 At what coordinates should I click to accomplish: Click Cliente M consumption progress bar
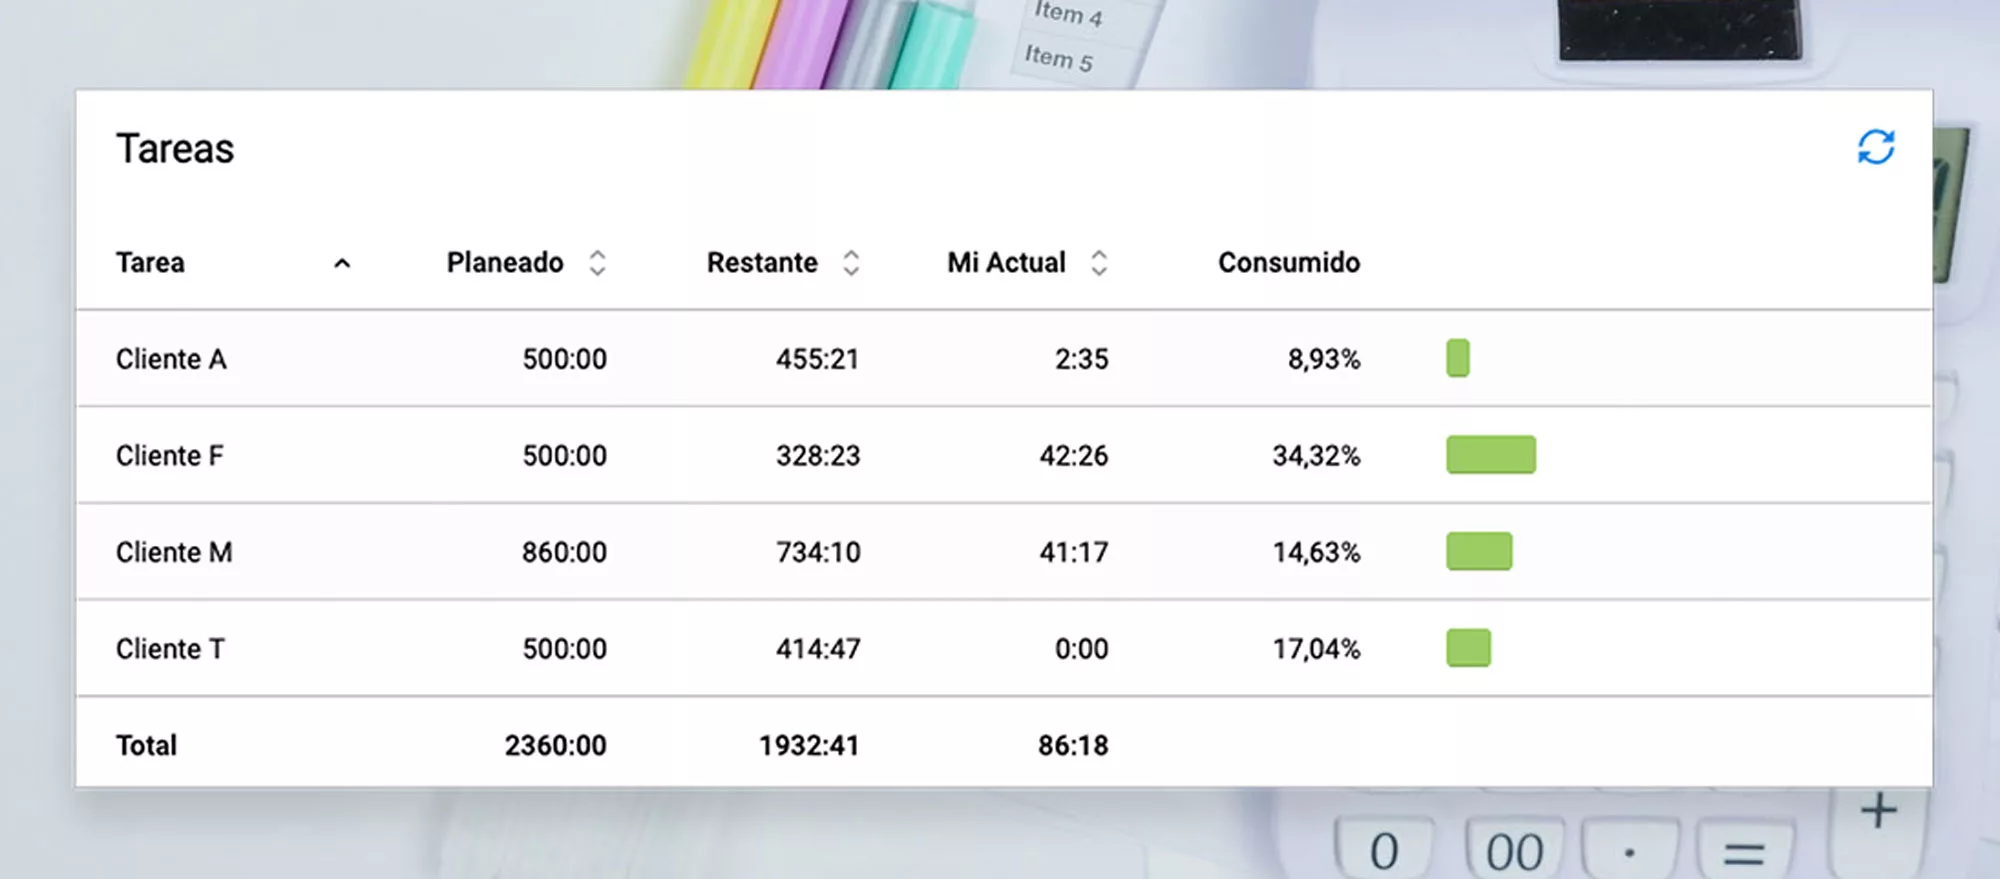(1479, 551)
